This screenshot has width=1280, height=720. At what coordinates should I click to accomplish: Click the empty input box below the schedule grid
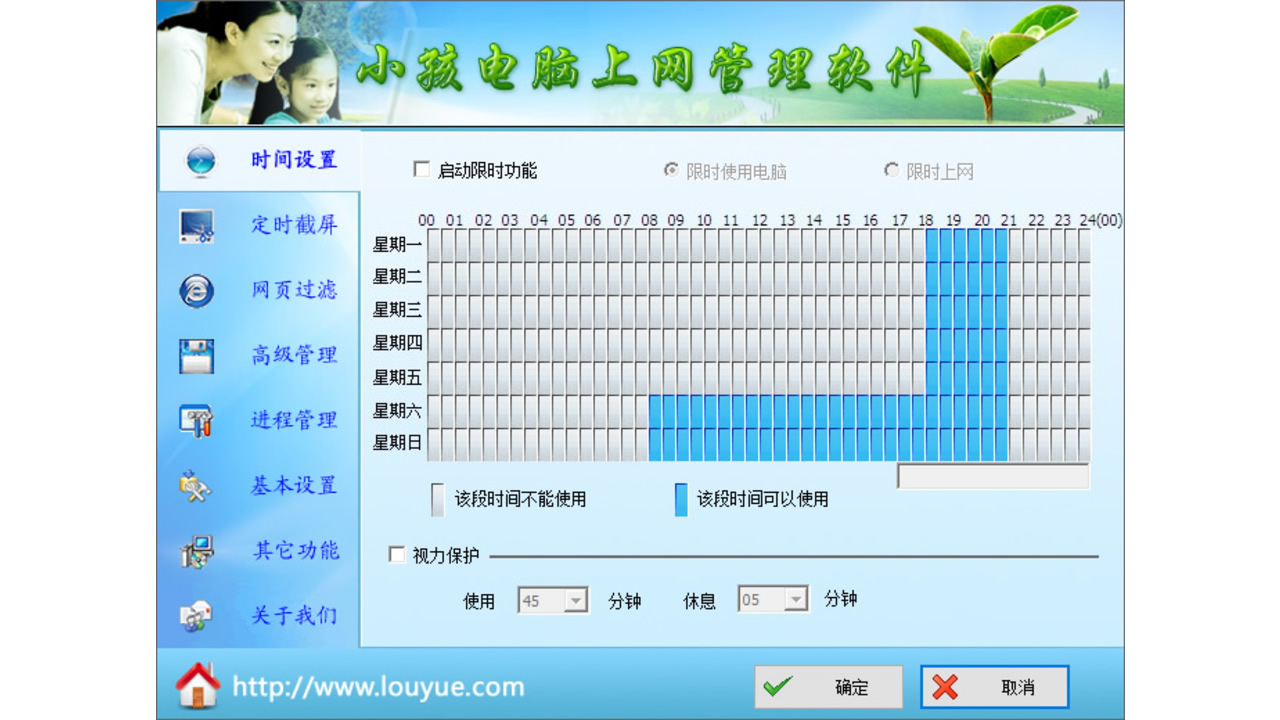[x=994, y=478]
